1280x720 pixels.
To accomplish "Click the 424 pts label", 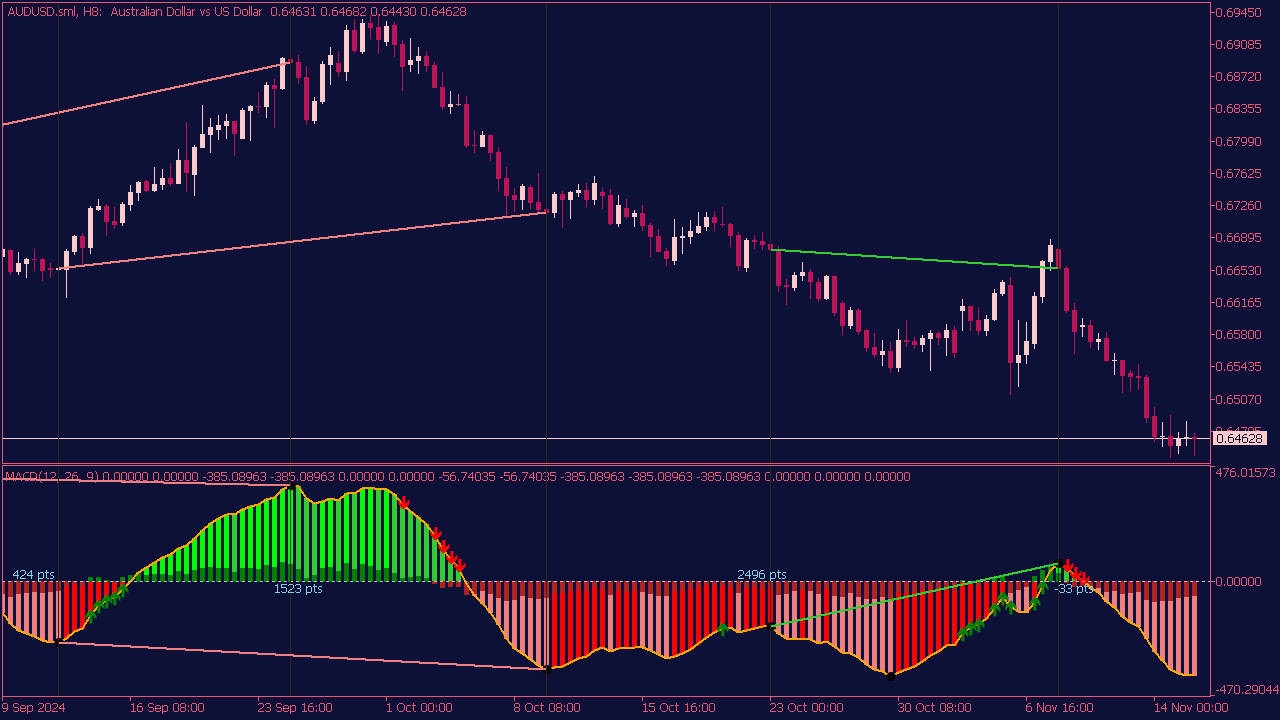I will pyautogui.click(x=33, y=575).
